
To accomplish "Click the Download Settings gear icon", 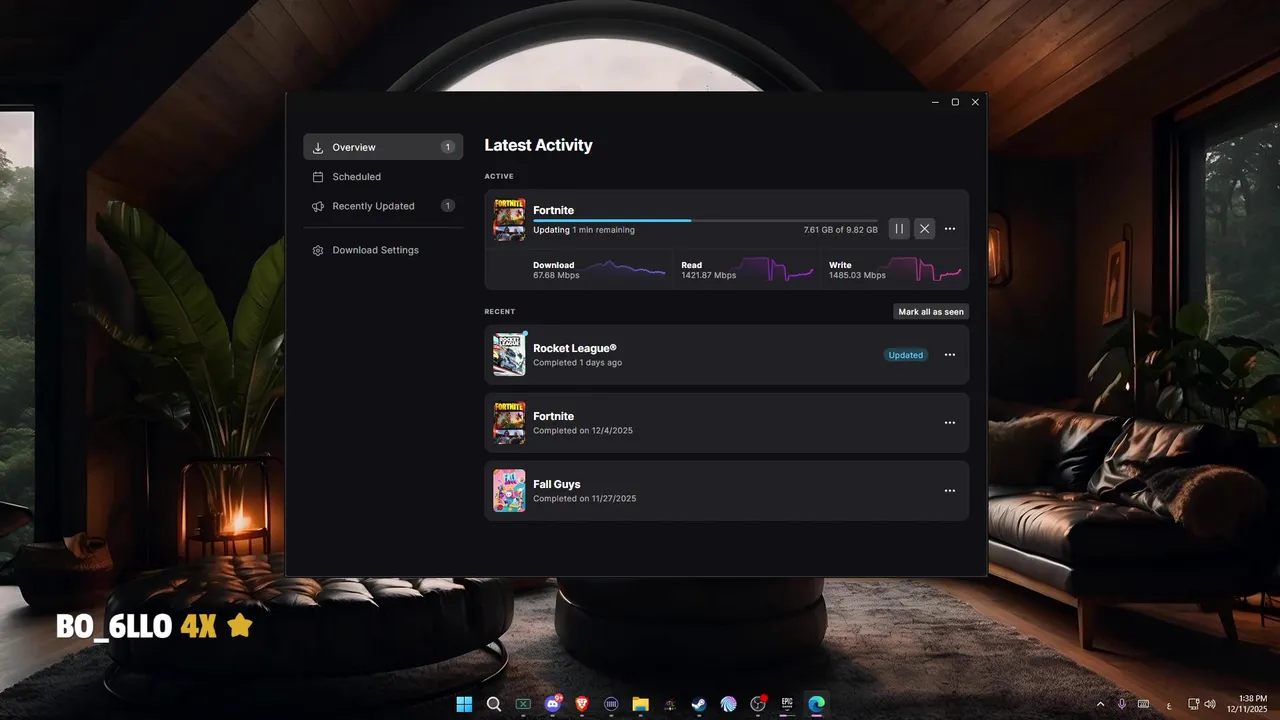I will point(318,250).
